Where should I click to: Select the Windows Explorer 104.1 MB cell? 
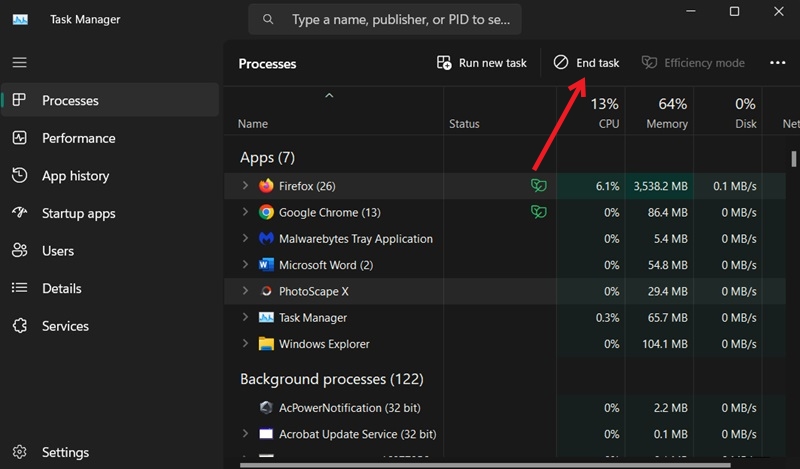click(x=660, y=343)
